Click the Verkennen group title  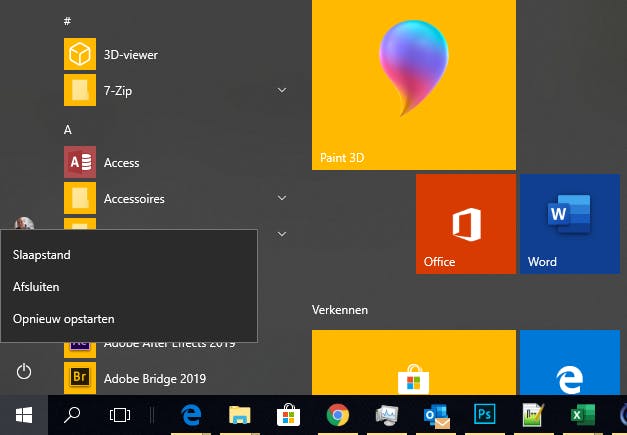pyautogui.click(x=340, y=310)
